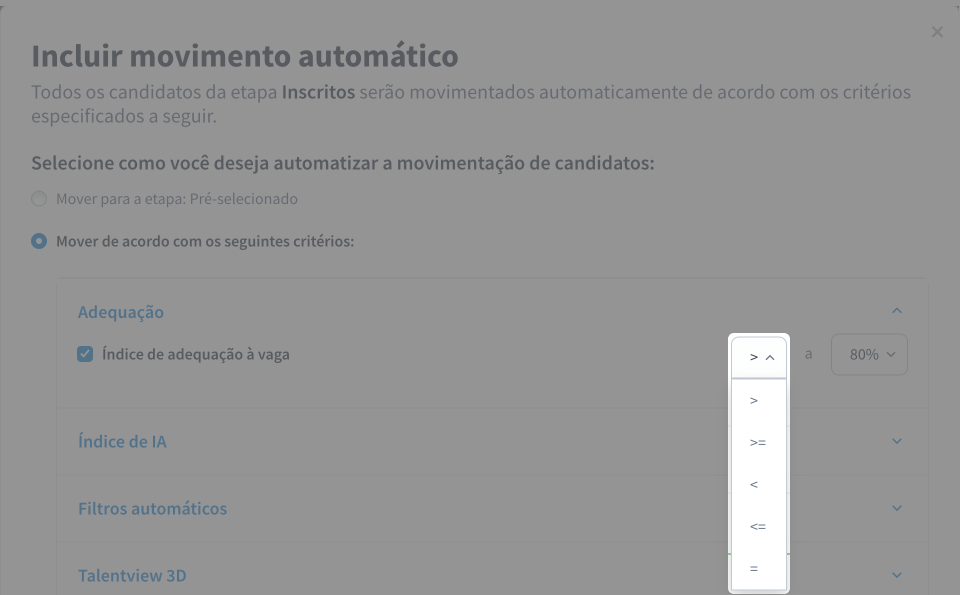
Task: Open the 80% percentage dropdown
Action: [869, 355]
